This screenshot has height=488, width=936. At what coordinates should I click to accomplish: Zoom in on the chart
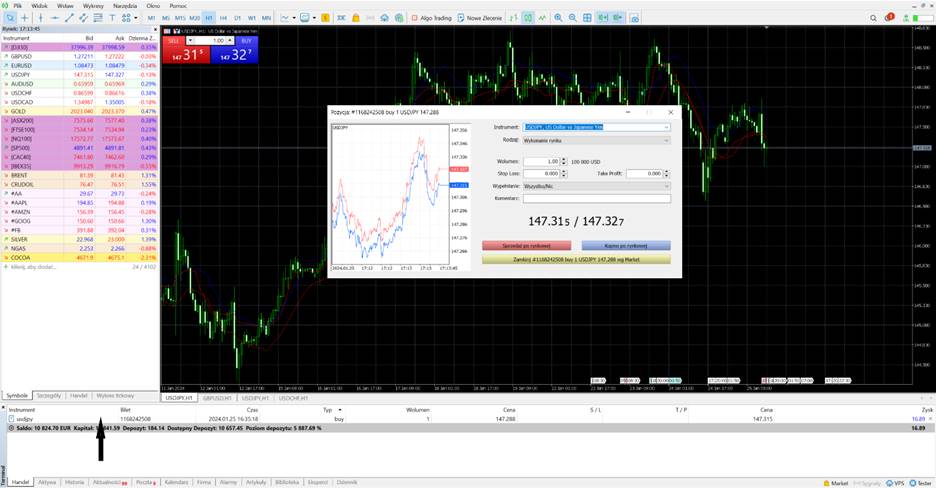pyautogui.click(x=558, y=18)
